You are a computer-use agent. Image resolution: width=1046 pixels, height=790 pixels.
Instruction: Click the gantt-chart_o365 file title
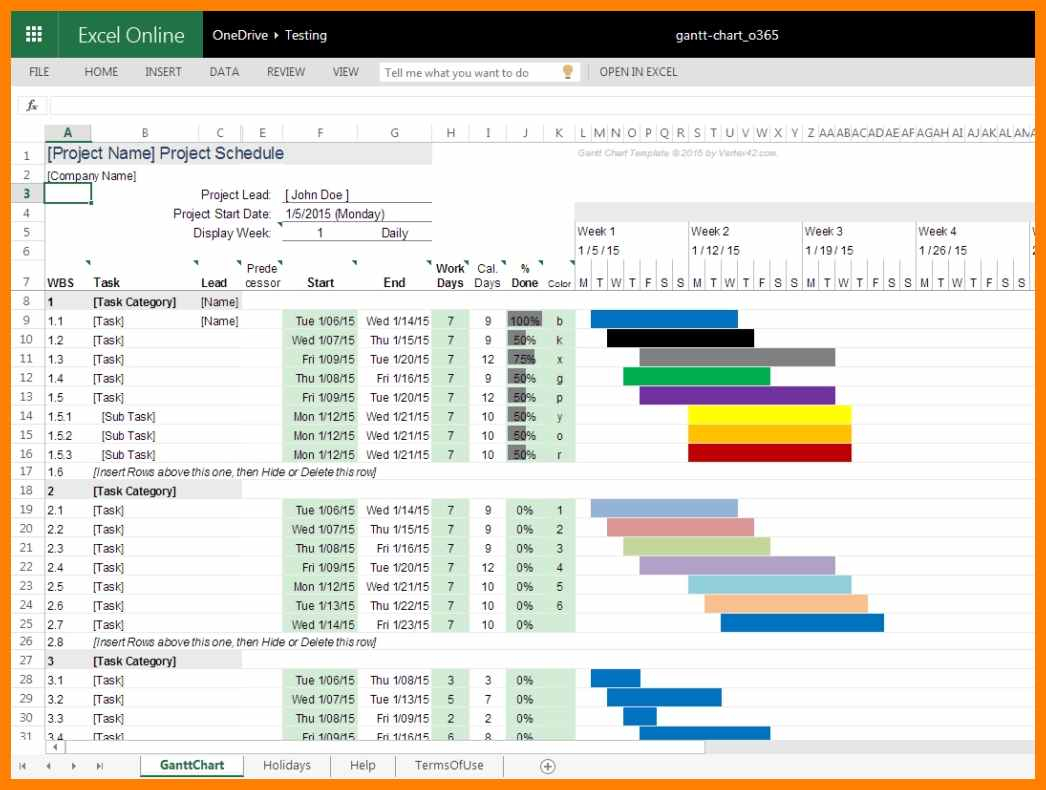[x=726, y=35]
